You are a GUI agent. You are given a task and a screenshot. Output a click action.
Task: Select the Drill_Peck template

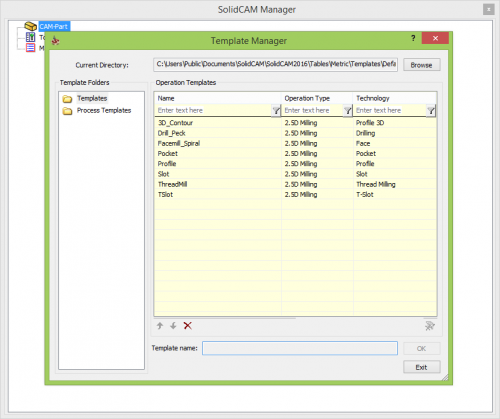point(172,133)
